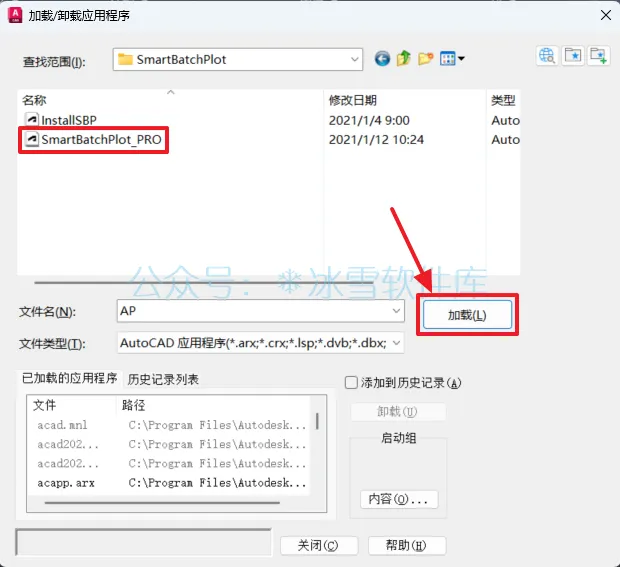Switch to 已加载的应用程序 tab

click(70, 378)
